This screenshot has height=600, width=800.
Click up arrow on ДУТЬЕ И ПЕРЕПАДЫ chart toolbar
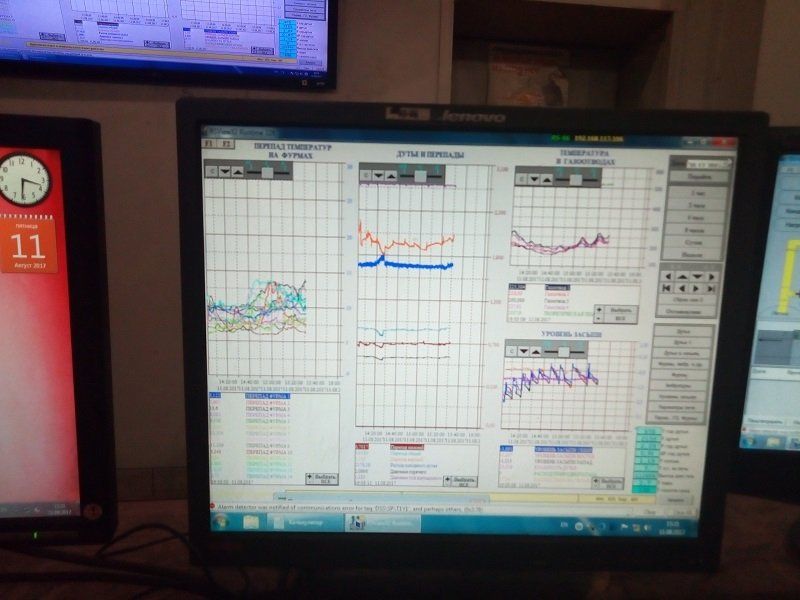pos(393,176)
